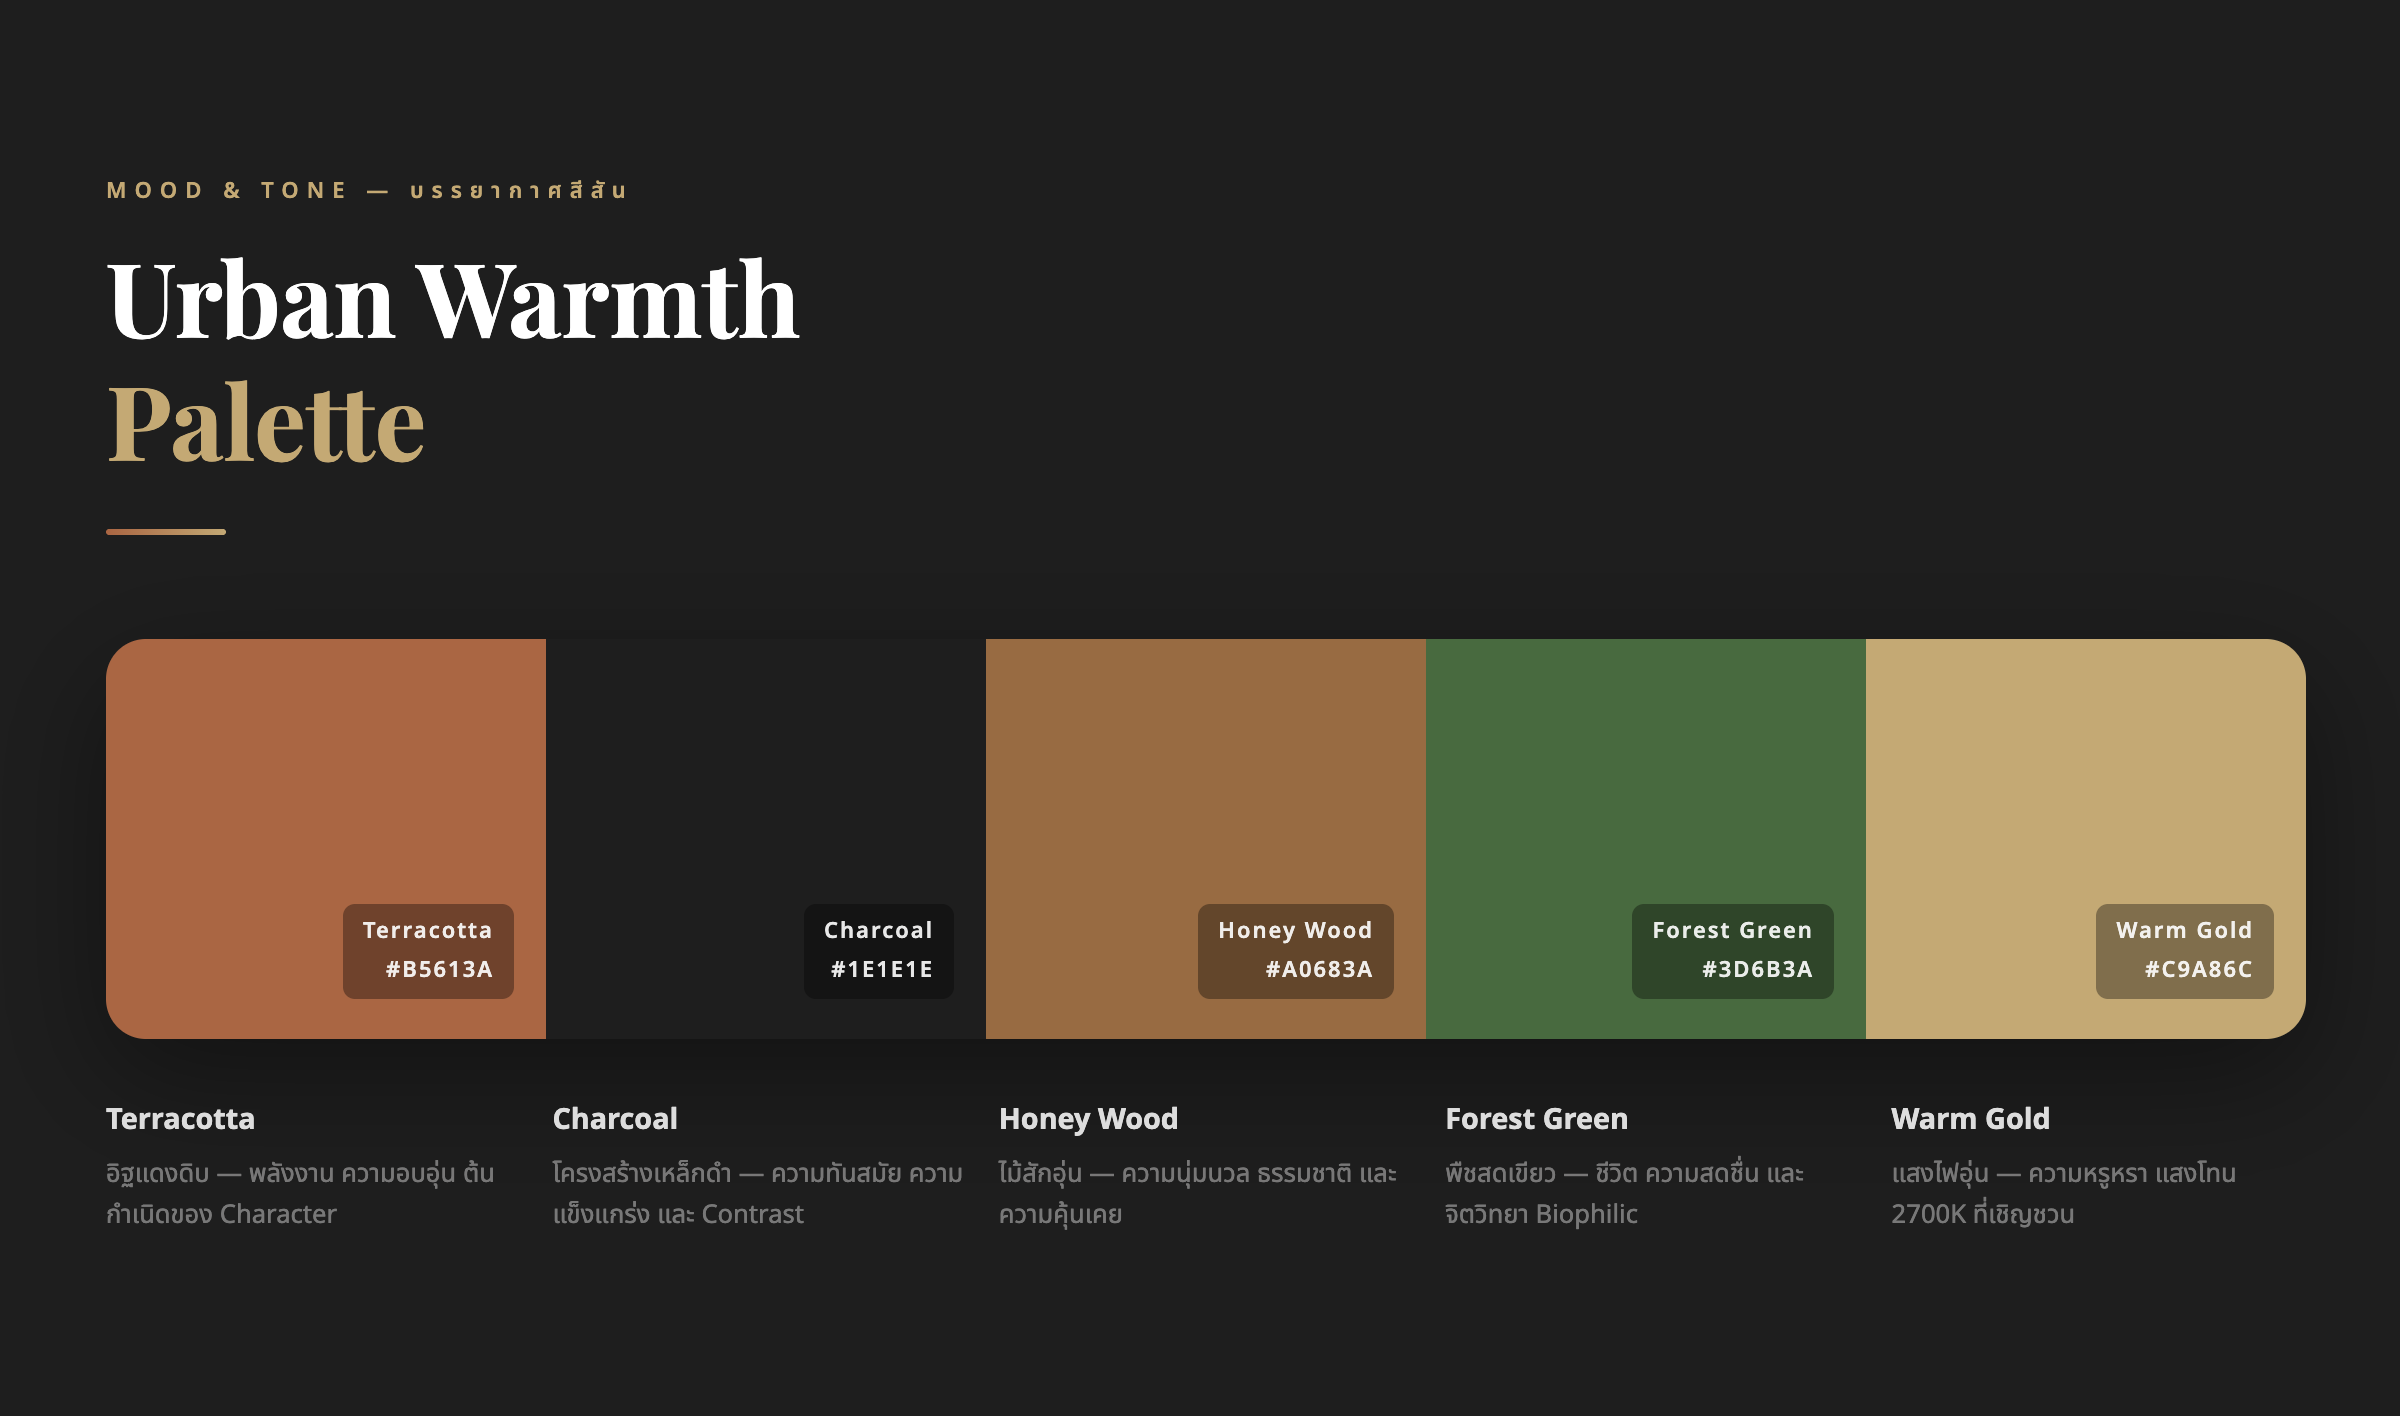2400x1416 pixels.
Task: Click the orange divider line under title
Action: coord(166,532)
